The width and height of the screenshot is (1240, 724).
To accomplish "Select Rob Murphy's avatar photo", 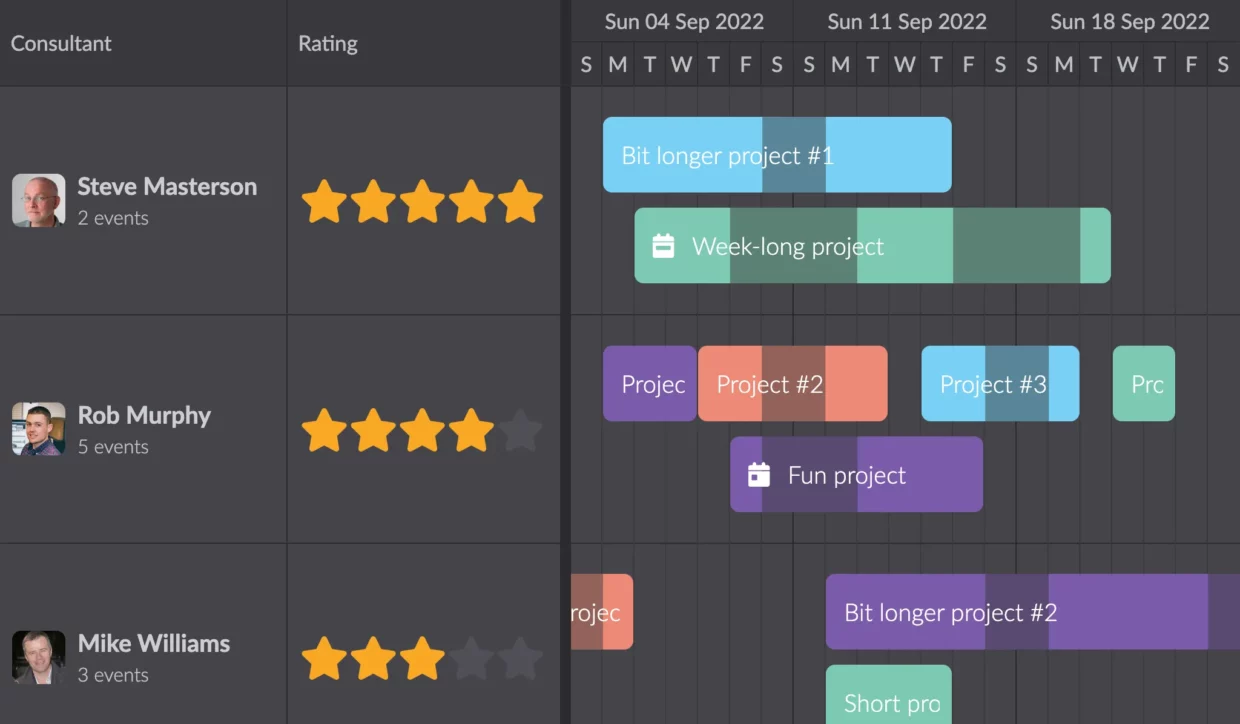I will click(x=39, y=429).
